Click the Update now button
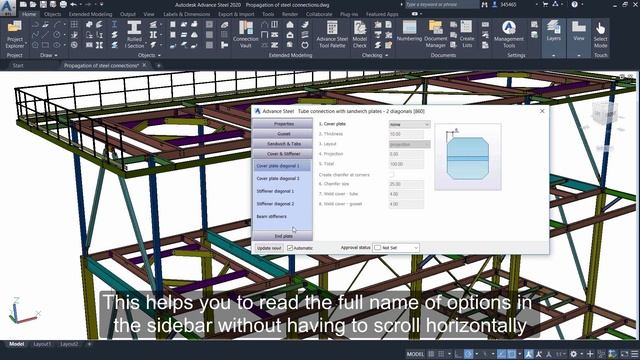This screenshot has height=360, width=640. (269, 248)
